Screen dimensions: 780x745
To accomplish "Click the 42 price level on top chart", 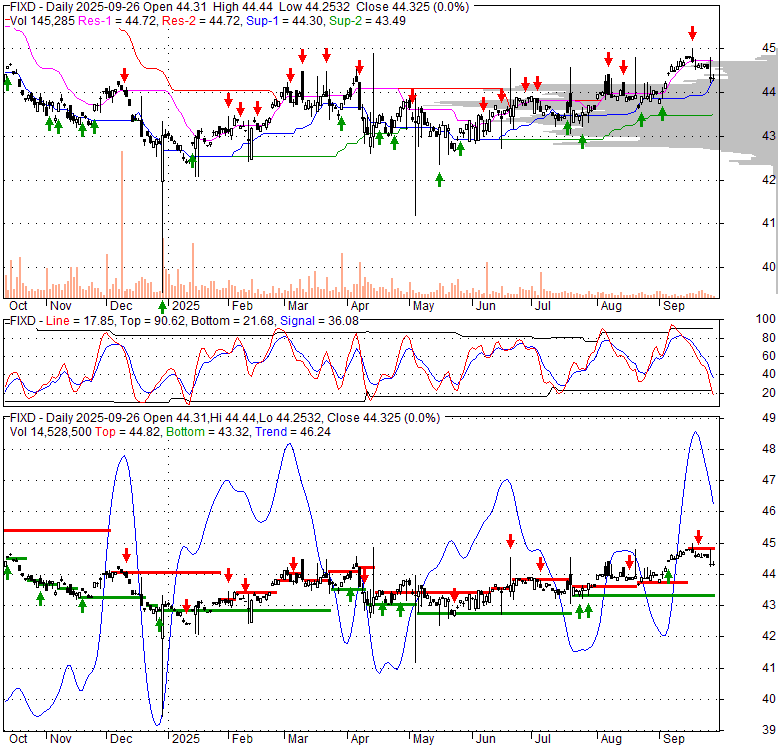I will coord(769,179).
